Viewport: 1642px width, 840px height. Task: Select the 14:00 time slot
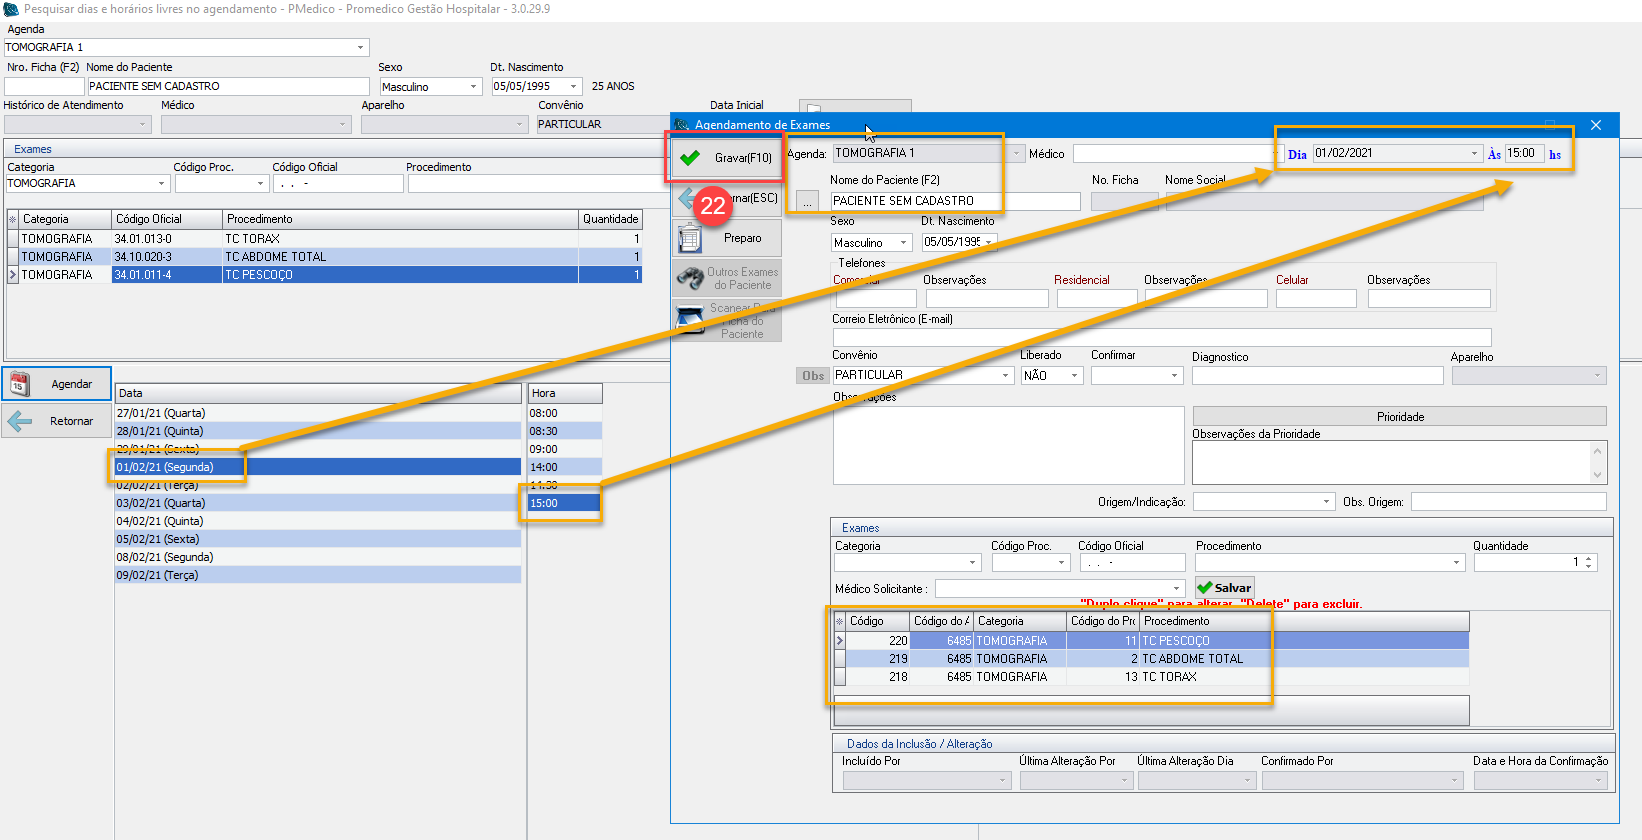pos(565,467)
